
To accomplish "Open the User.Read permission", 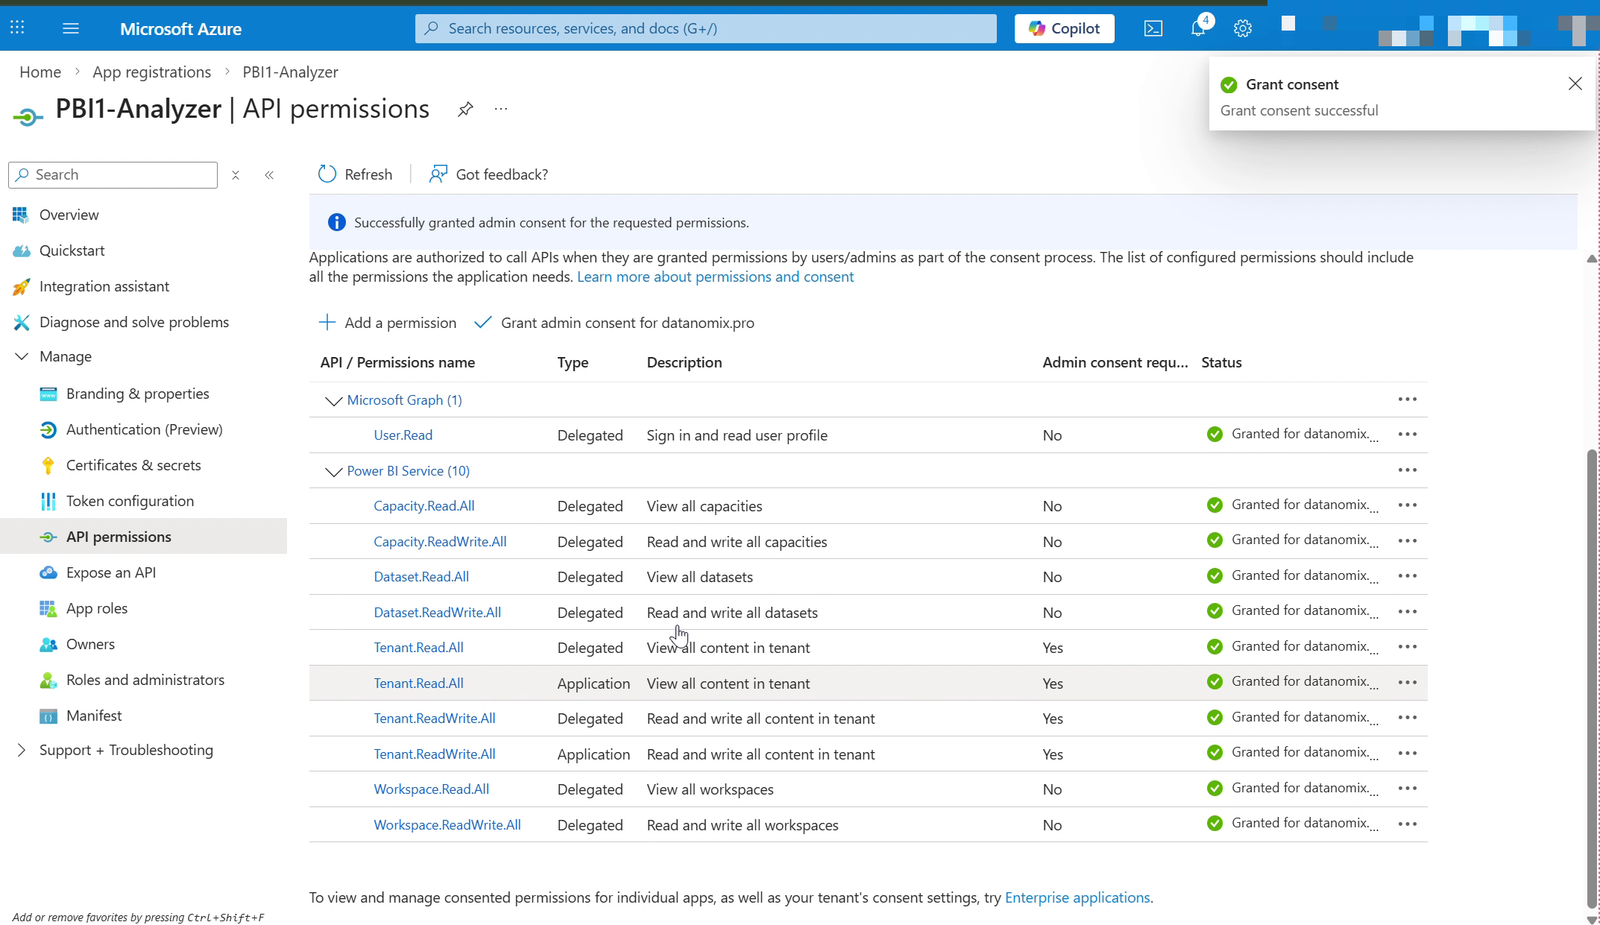I will [x=403, y=435].
